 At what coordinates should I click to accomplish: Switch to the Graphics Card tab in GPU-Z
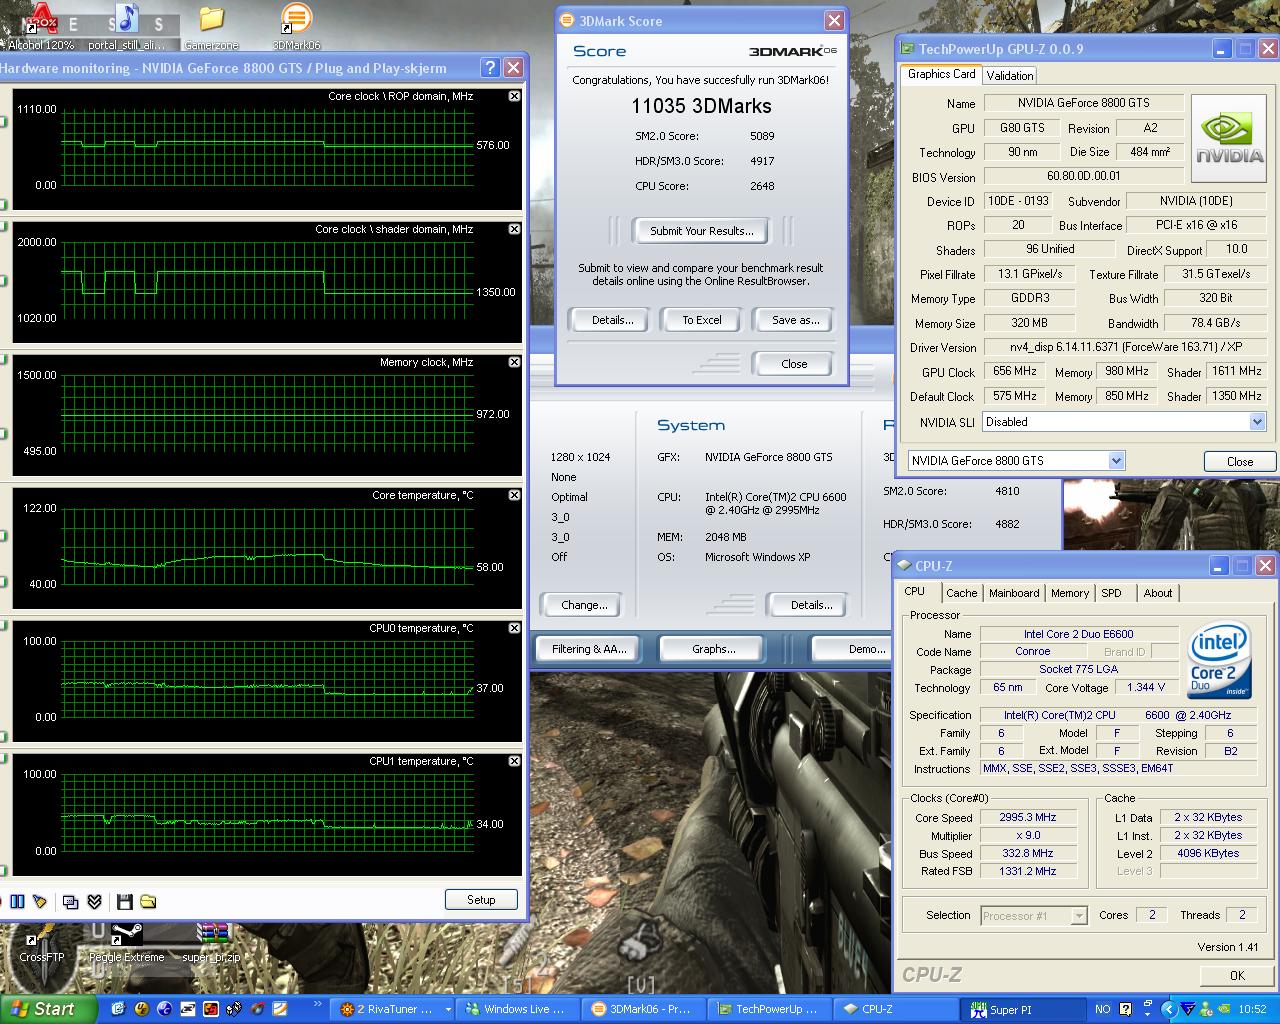pyautogui.click(x=941, y=74)
